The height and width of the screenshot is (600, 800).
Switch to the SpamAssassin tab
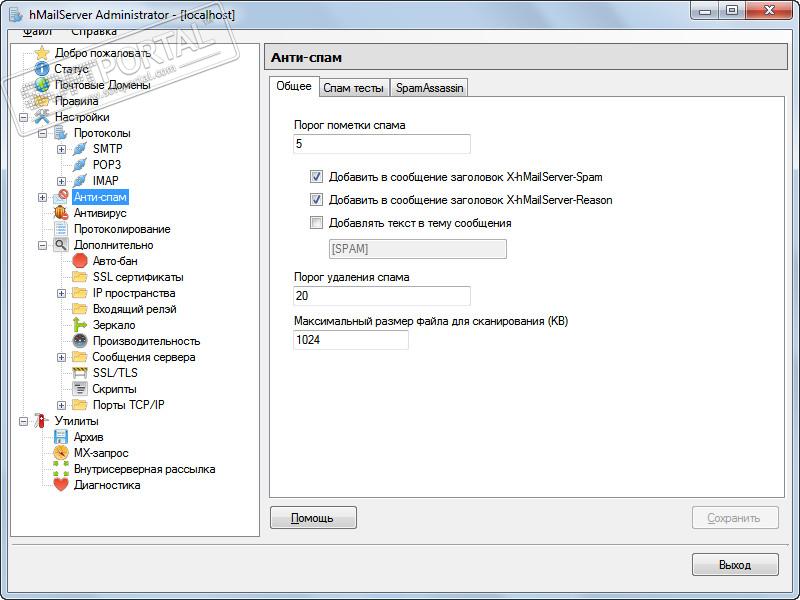430,88
